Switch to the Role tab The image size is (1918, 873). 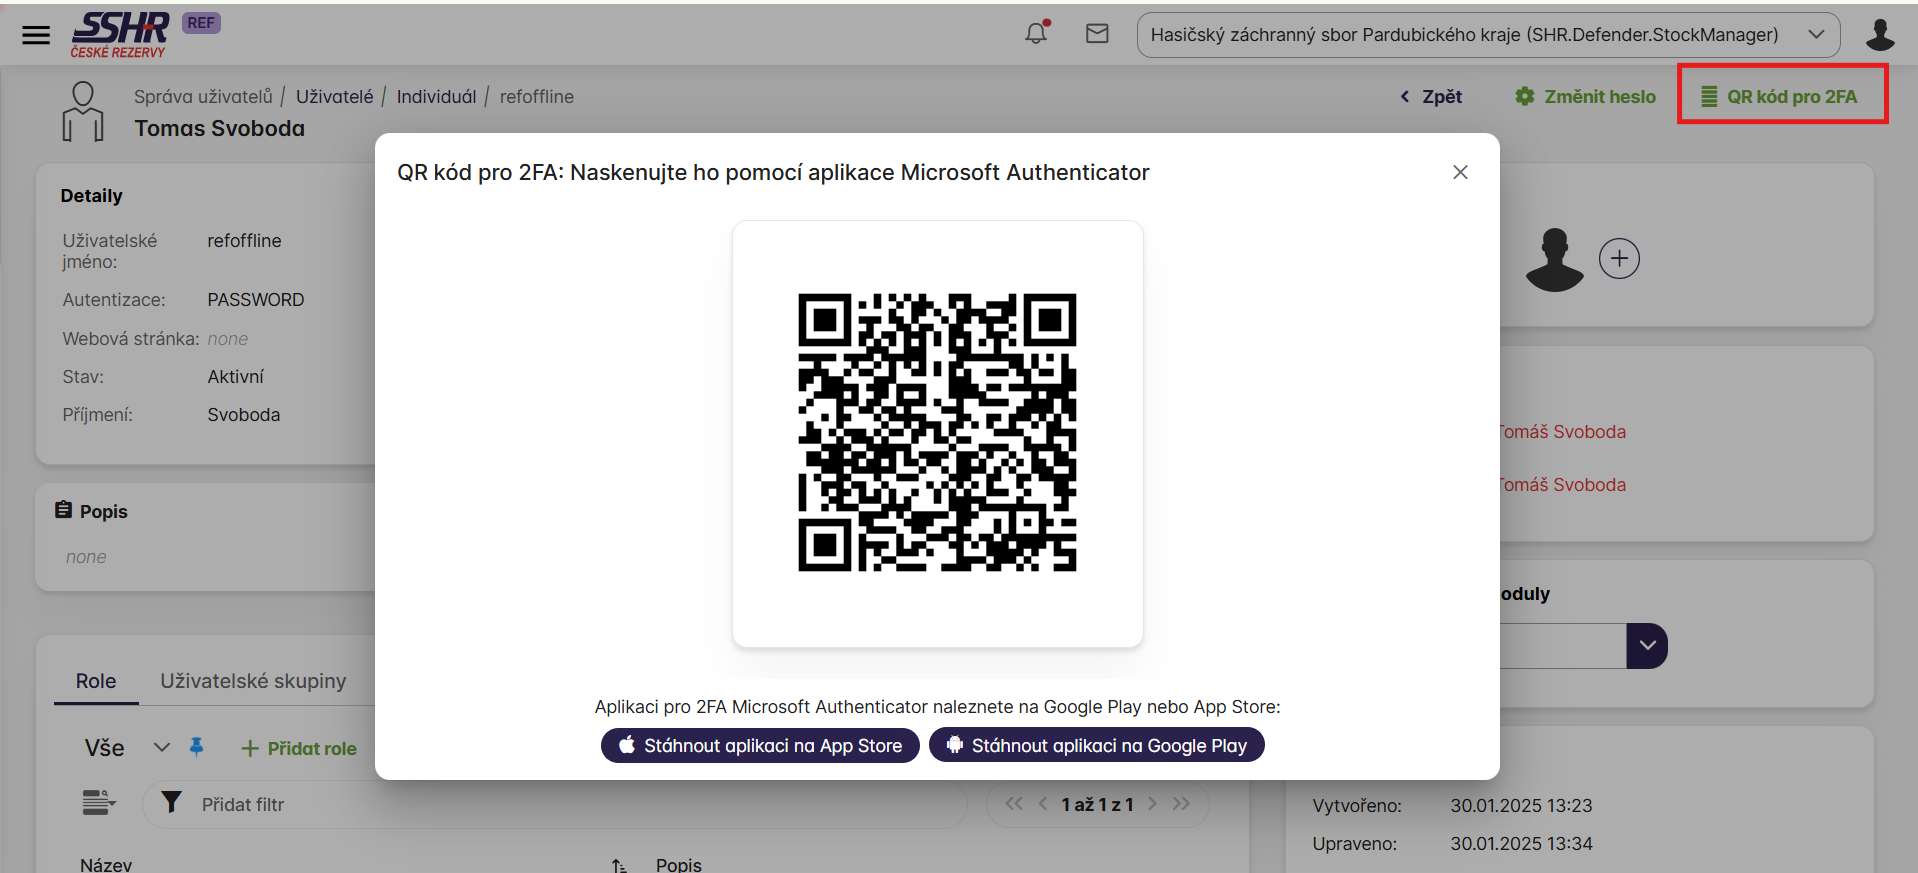point(96,681)
